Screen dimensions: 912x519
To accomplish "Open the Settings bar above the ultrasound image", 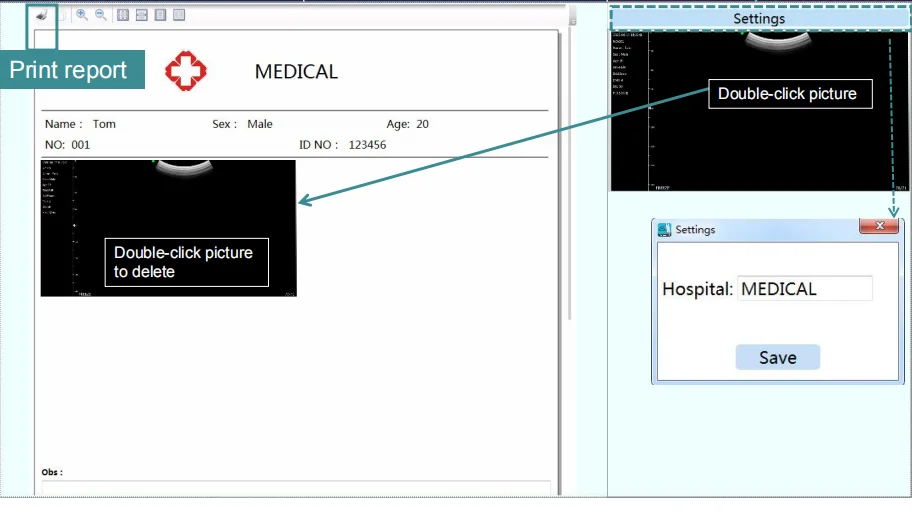I will click(x=759, y=18).
